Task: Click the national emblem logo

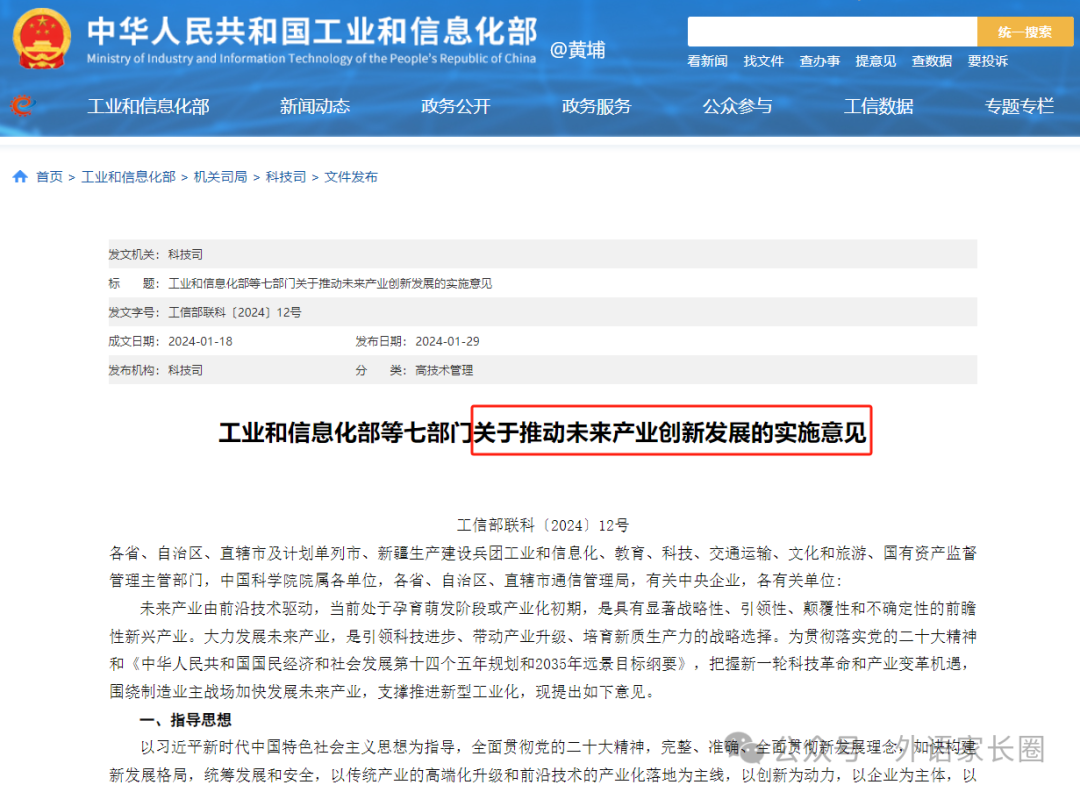Action: [x=42, y=38]
